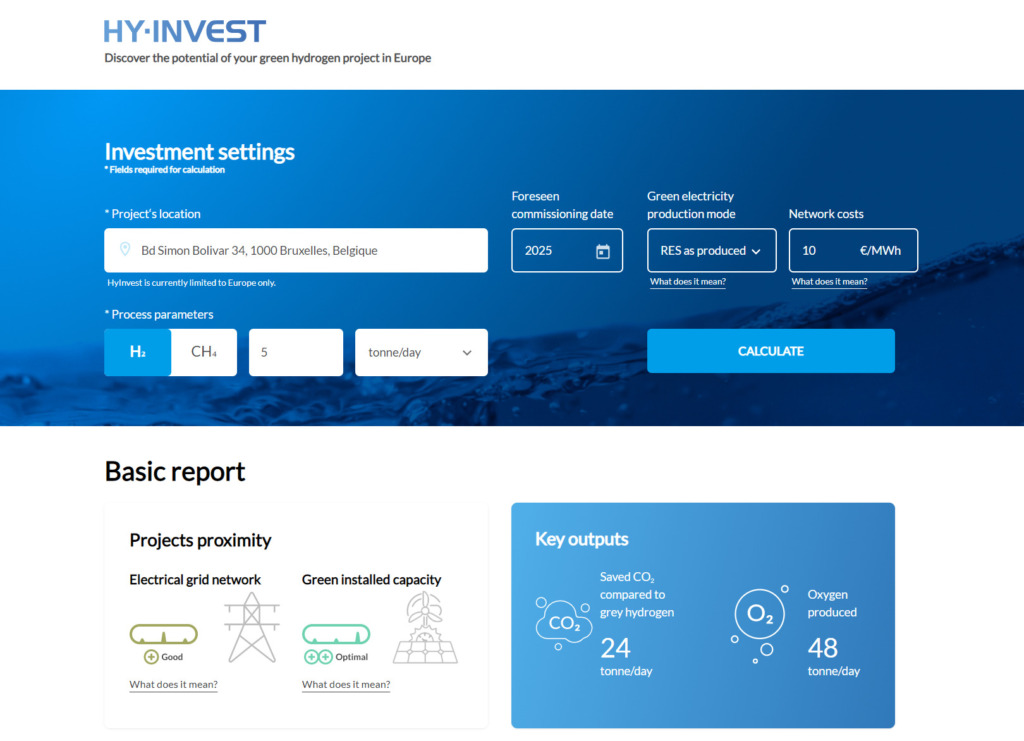The height and width of the screenshot is (741, 1024).
Task: Click the electrical grid network gauge
Action: pos(163,634)
